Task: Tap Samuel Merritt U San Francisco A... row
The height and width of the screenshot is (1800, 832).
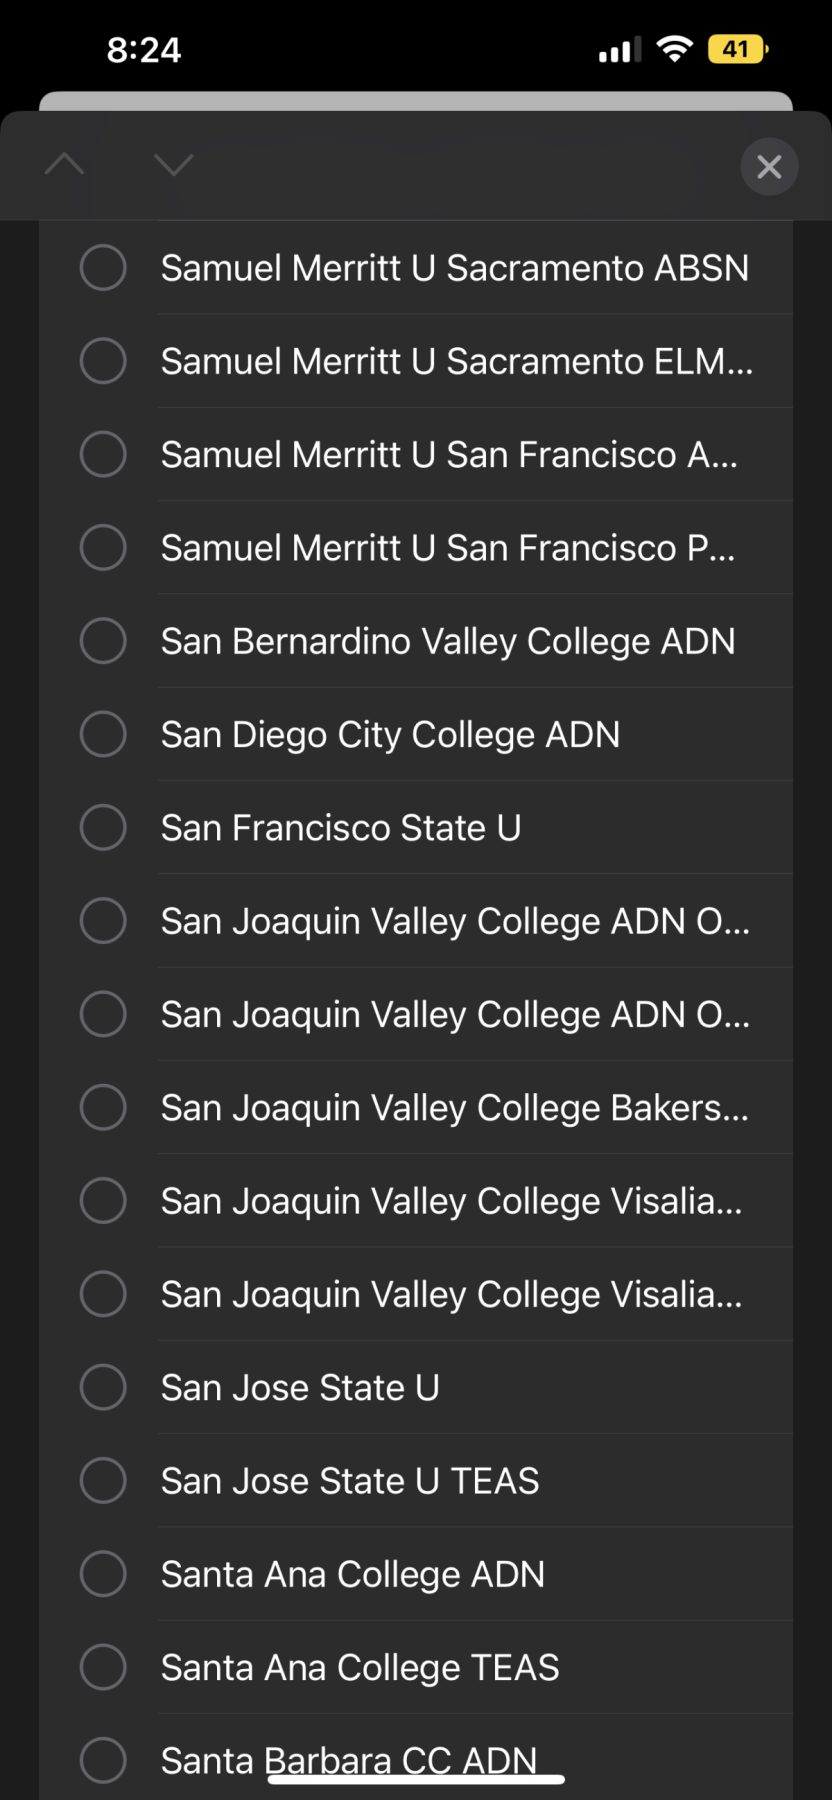Action: (x=416, y=455)
